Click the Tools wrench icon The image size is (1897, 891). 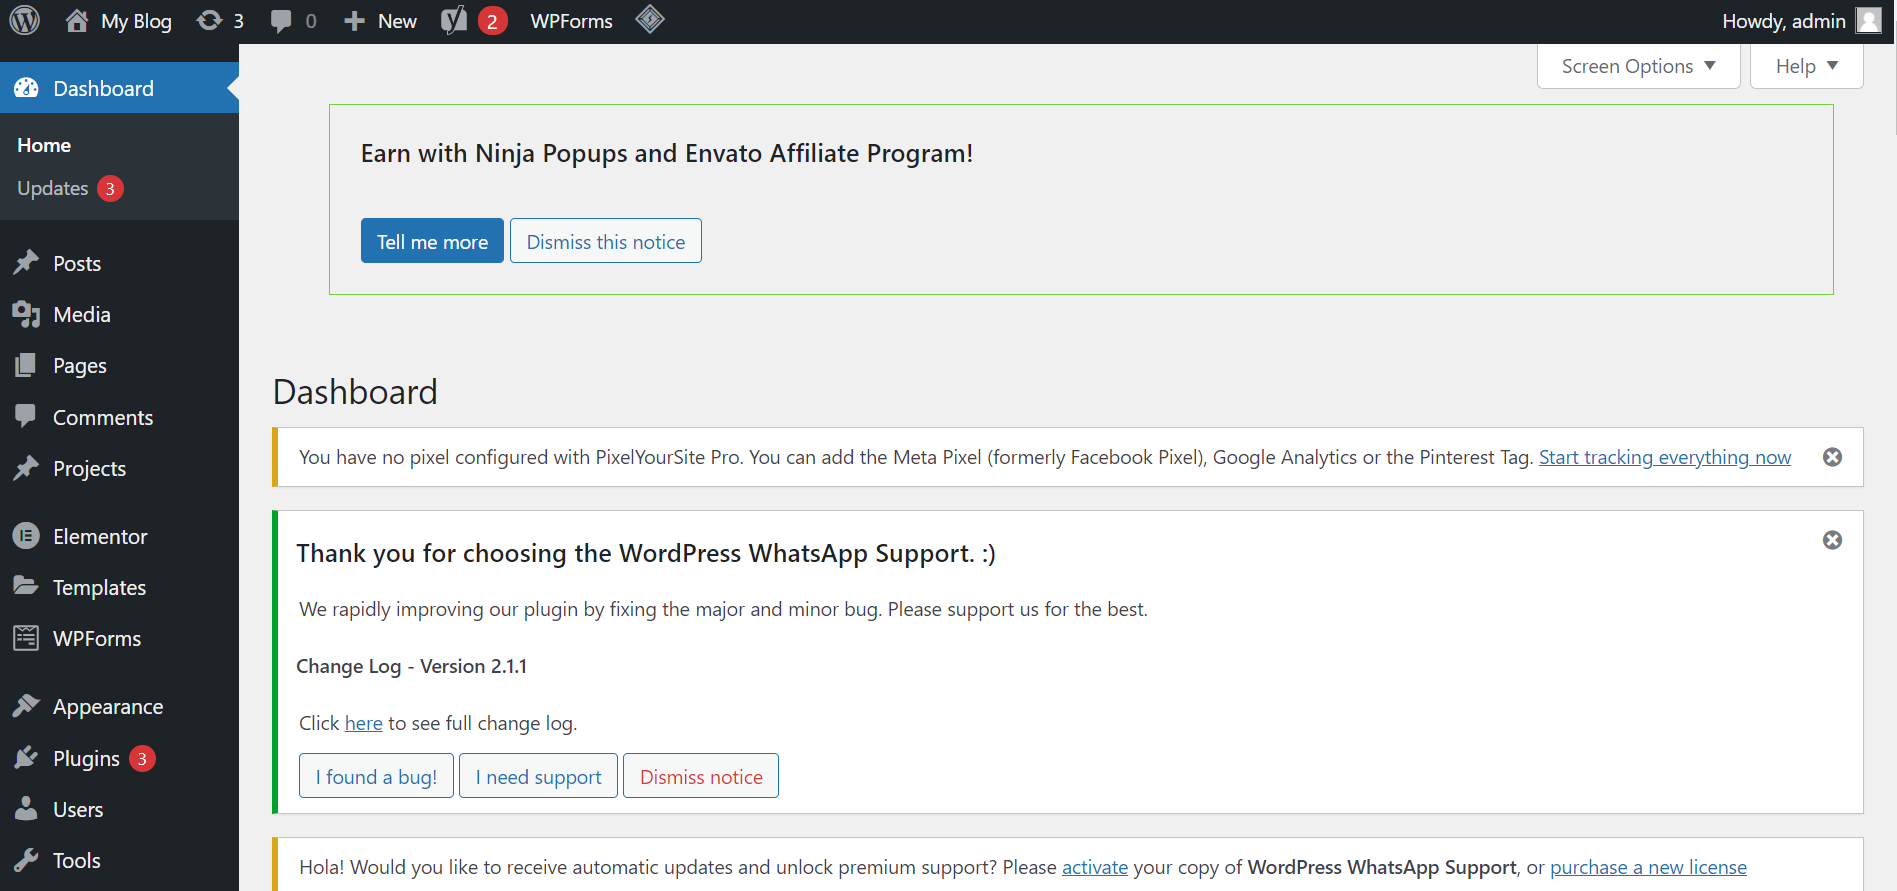[26, 860]
